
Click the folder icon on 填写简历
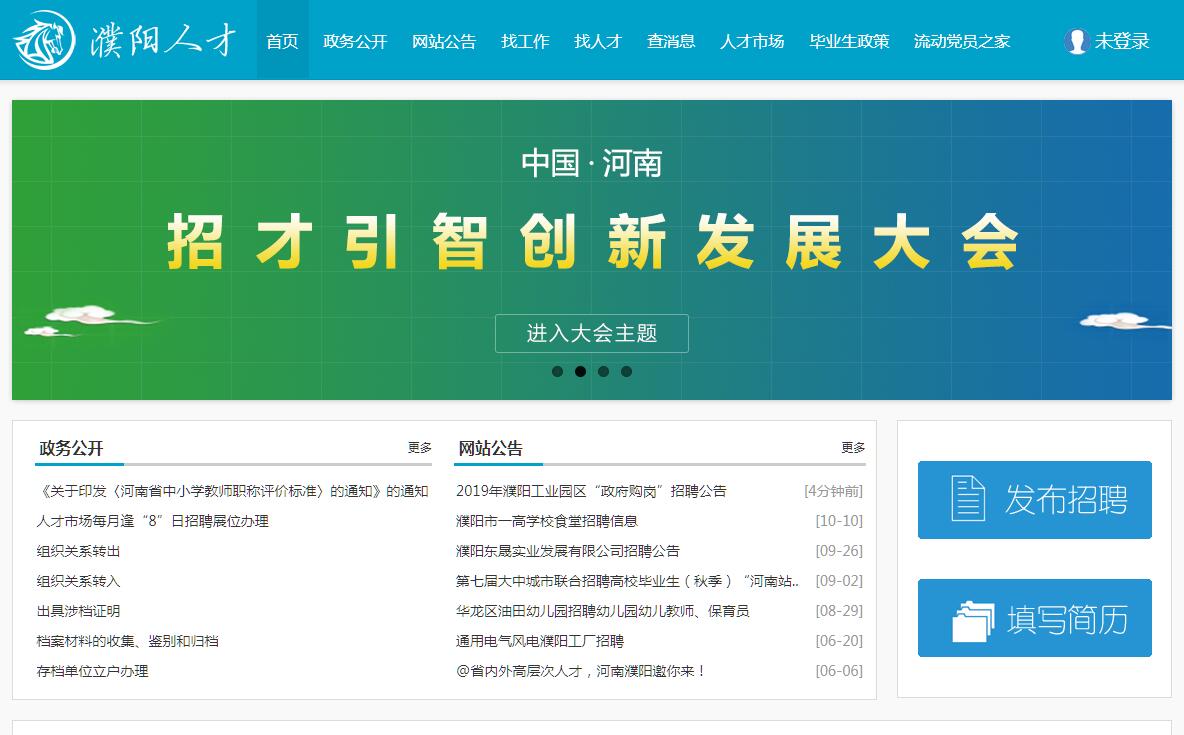972,620
